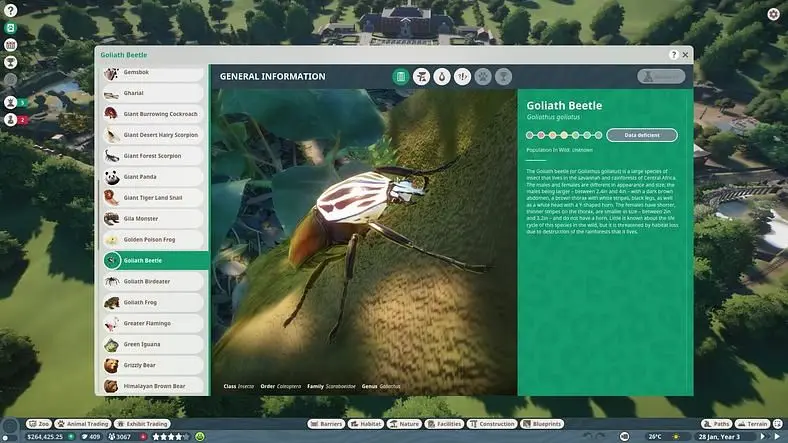
Task: Select the General Information tab icon
Action: coord(401,77)
